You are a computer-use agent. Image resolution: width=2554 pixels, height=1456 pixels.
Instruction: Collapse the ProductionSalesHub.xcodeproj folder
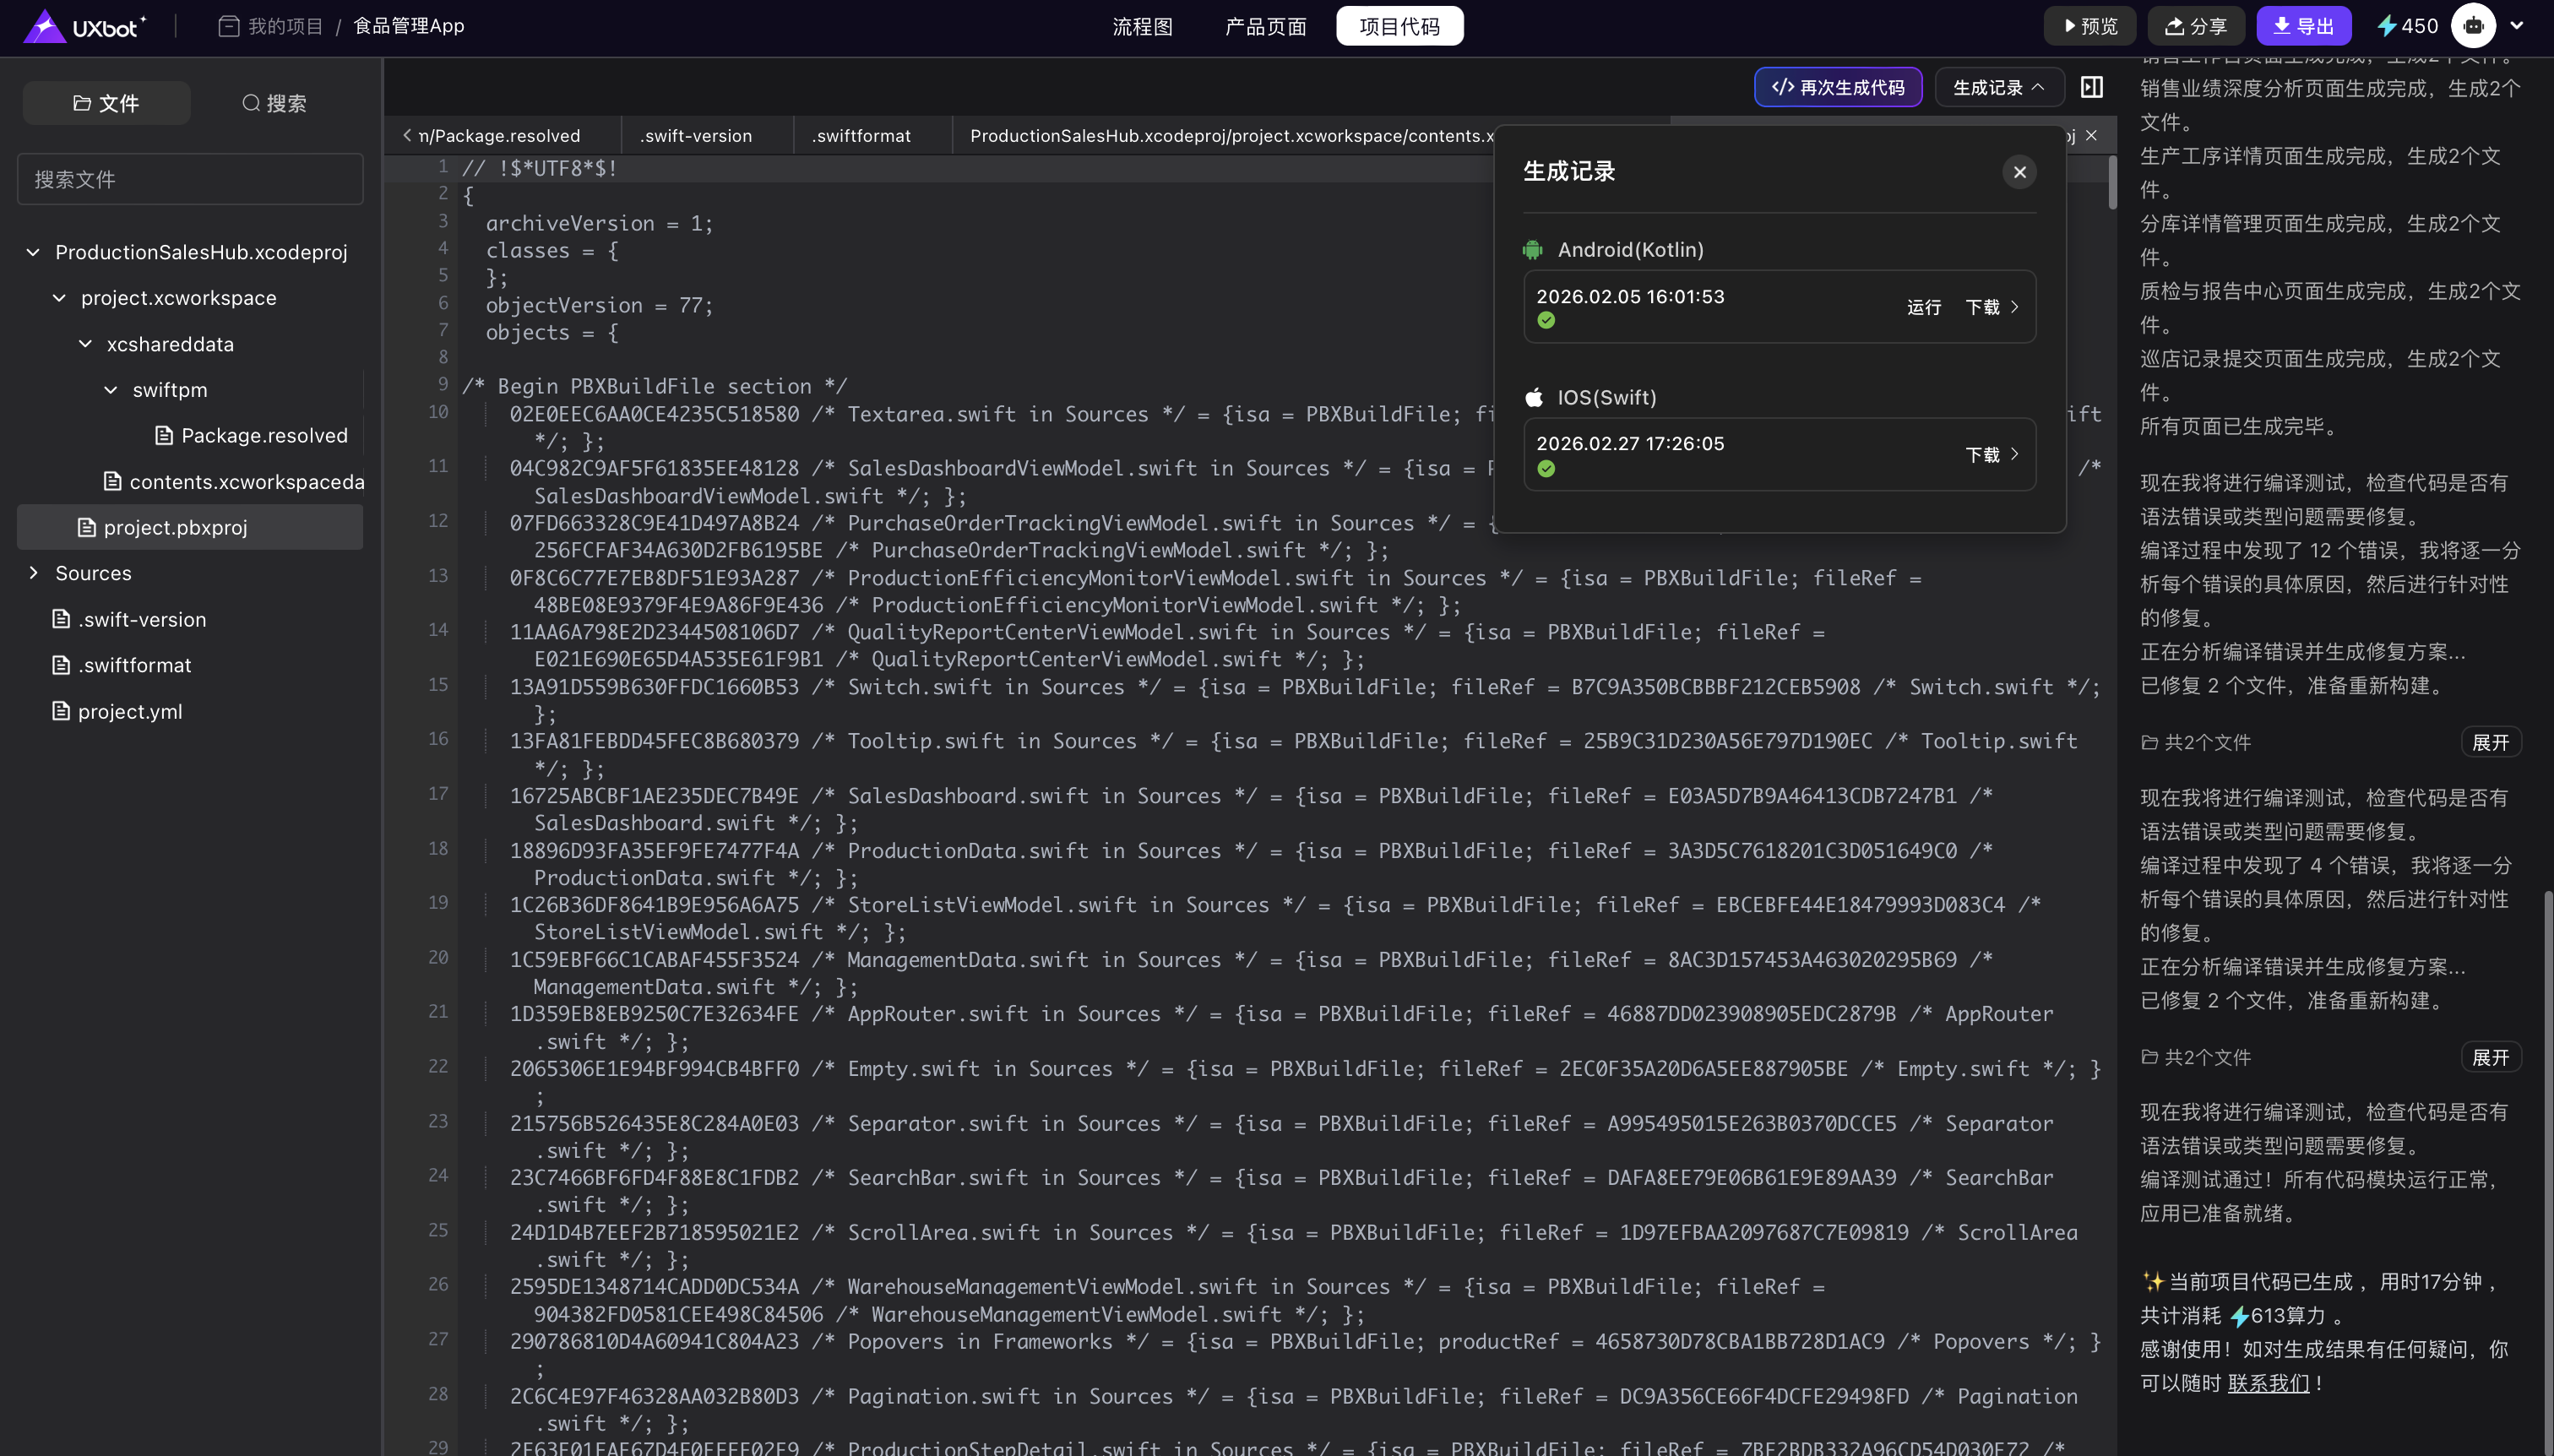33,252
